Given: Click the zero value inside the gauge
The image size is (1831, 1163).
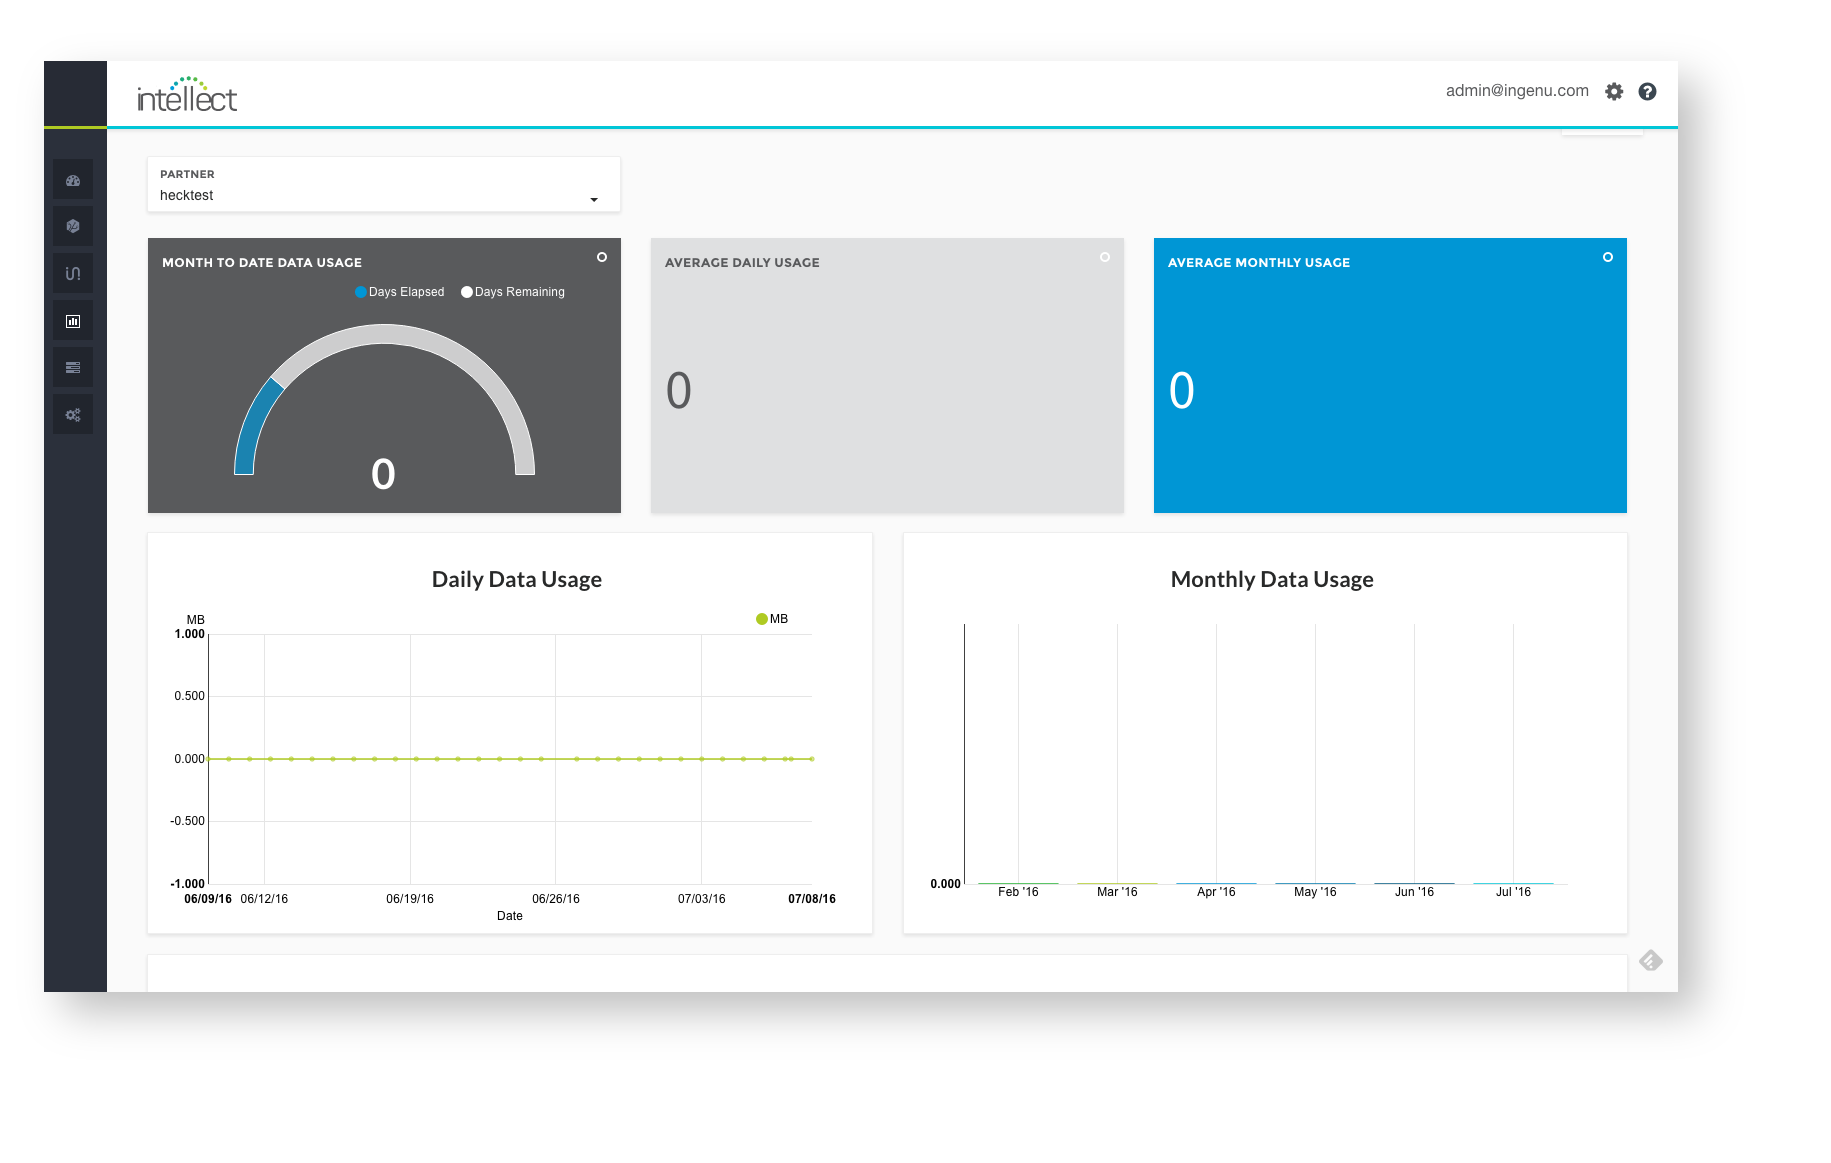Looking at the screenshot, I should pos(383,474).
